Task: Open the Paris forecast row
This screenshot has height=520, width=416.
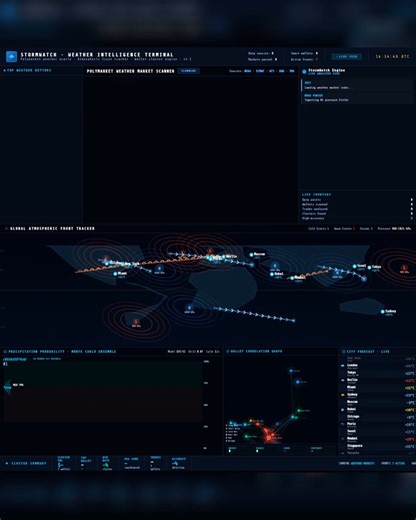Action: click(x=377, y=425)
